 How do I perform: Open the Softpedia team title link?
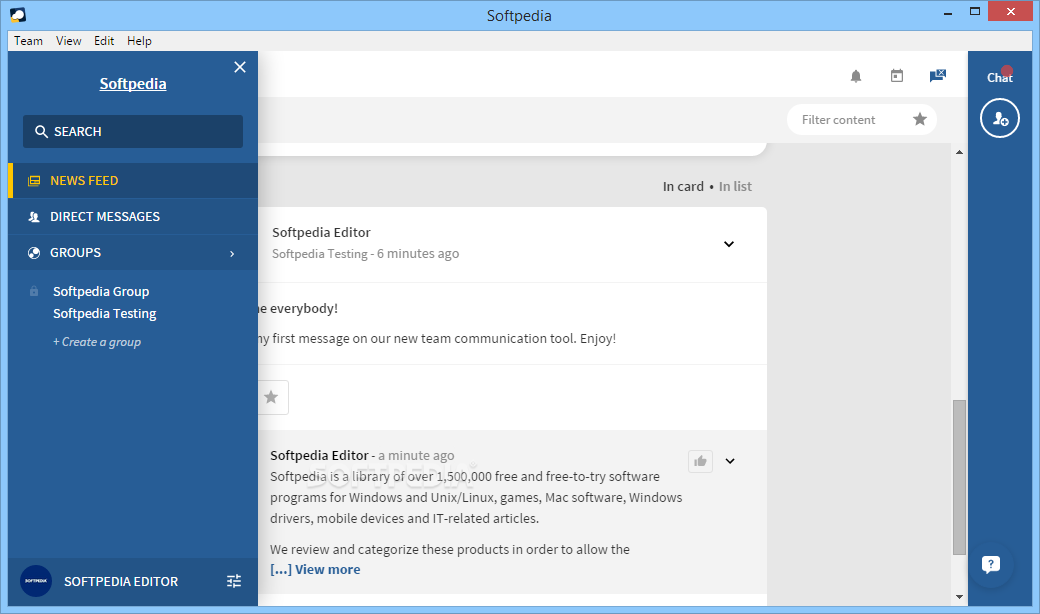click(x=133, y=84)
